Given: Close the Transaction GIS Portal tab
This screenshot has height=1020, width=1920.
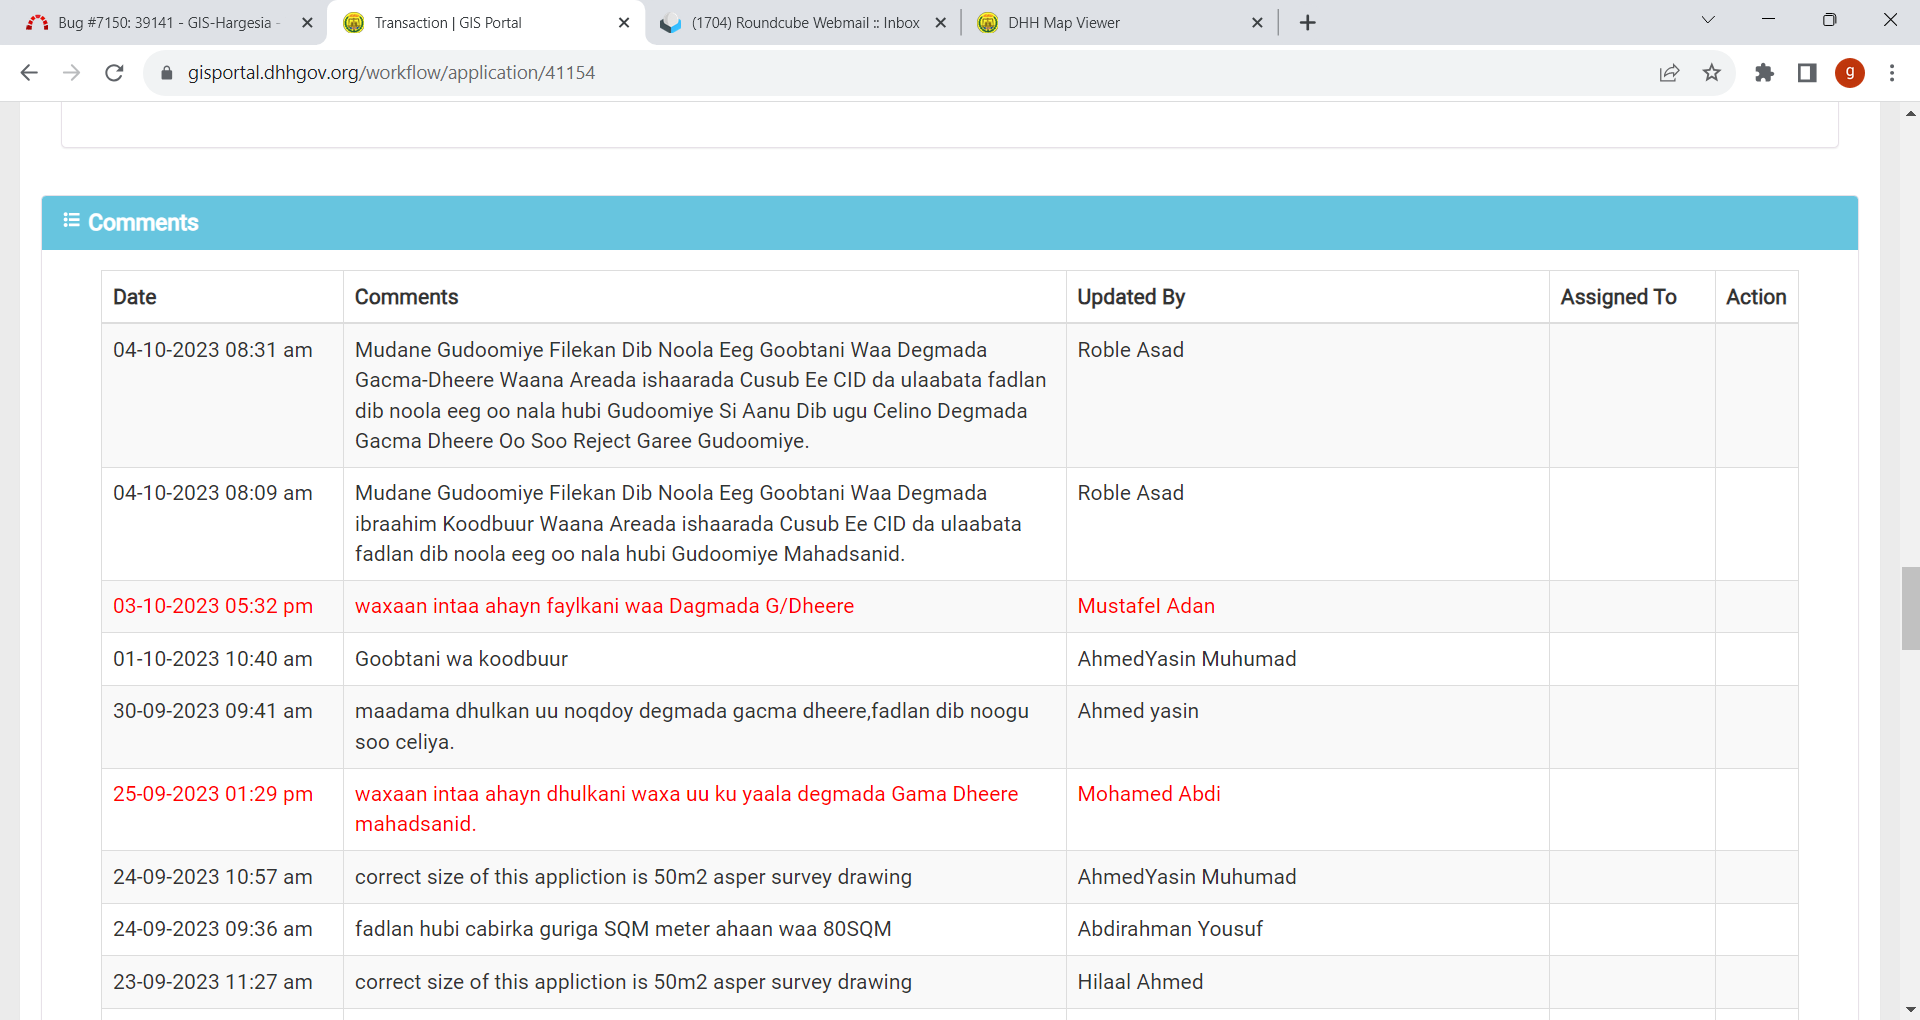Looking at the screenshot, I should [624, 23].
